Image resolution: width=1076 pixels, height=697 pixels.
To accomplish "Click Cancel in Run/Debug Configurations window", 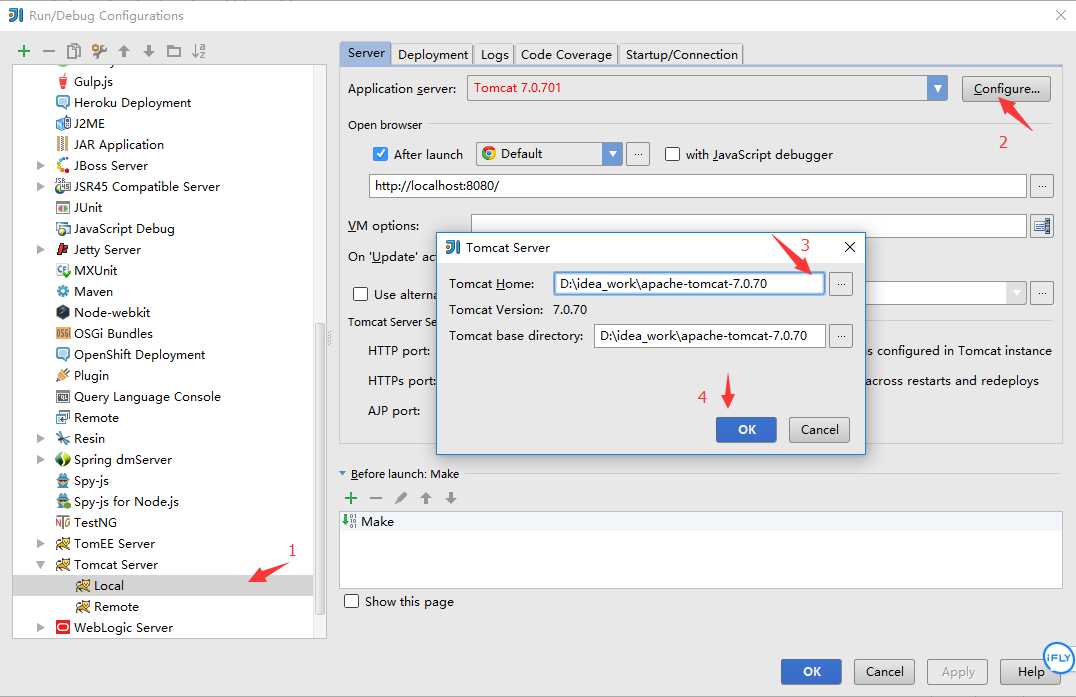I will (884, 672).
